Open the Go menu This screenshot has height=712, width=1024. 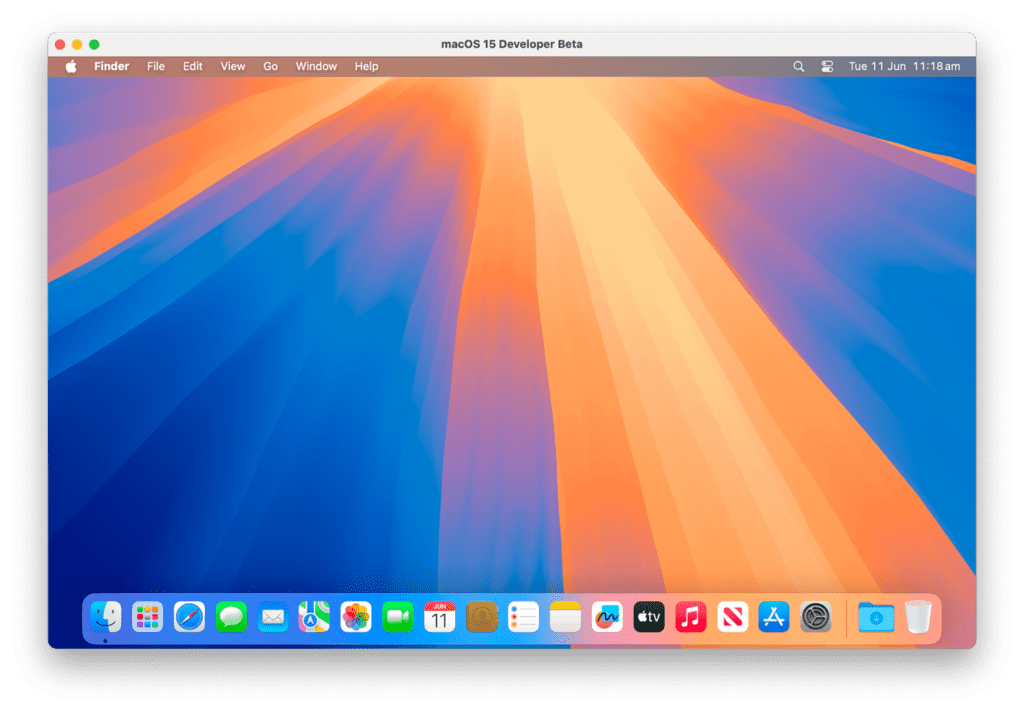tap(270, 66)
